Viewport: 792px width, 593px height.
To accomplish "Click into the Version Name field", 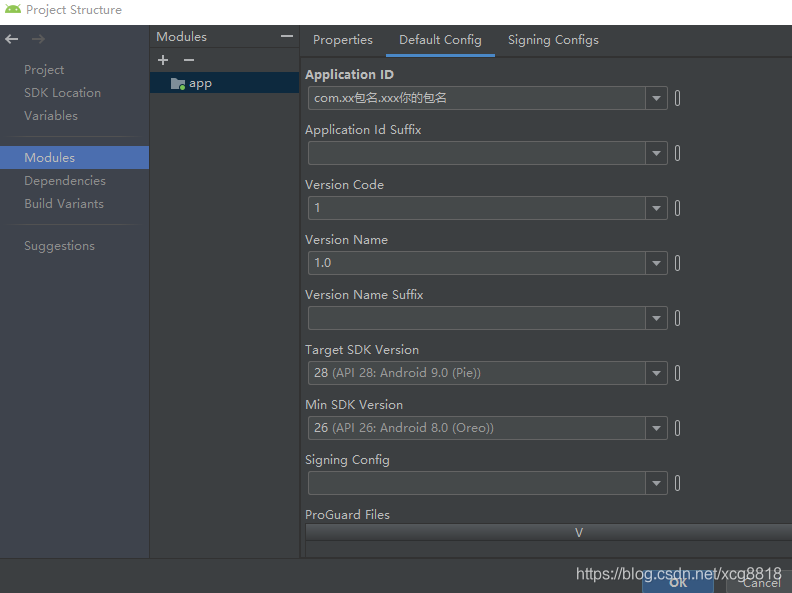I will [477, 263].
